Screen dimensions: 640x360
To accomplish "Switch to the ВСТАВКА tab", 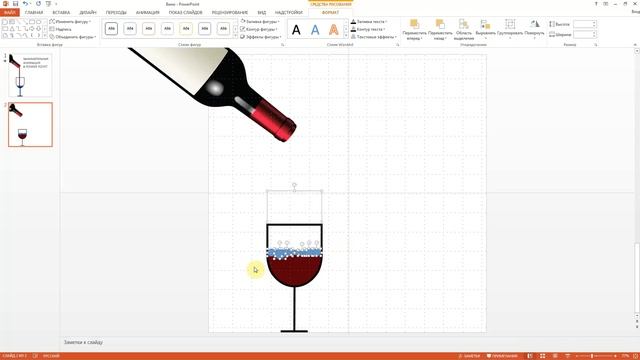I will tap(61, 13).
